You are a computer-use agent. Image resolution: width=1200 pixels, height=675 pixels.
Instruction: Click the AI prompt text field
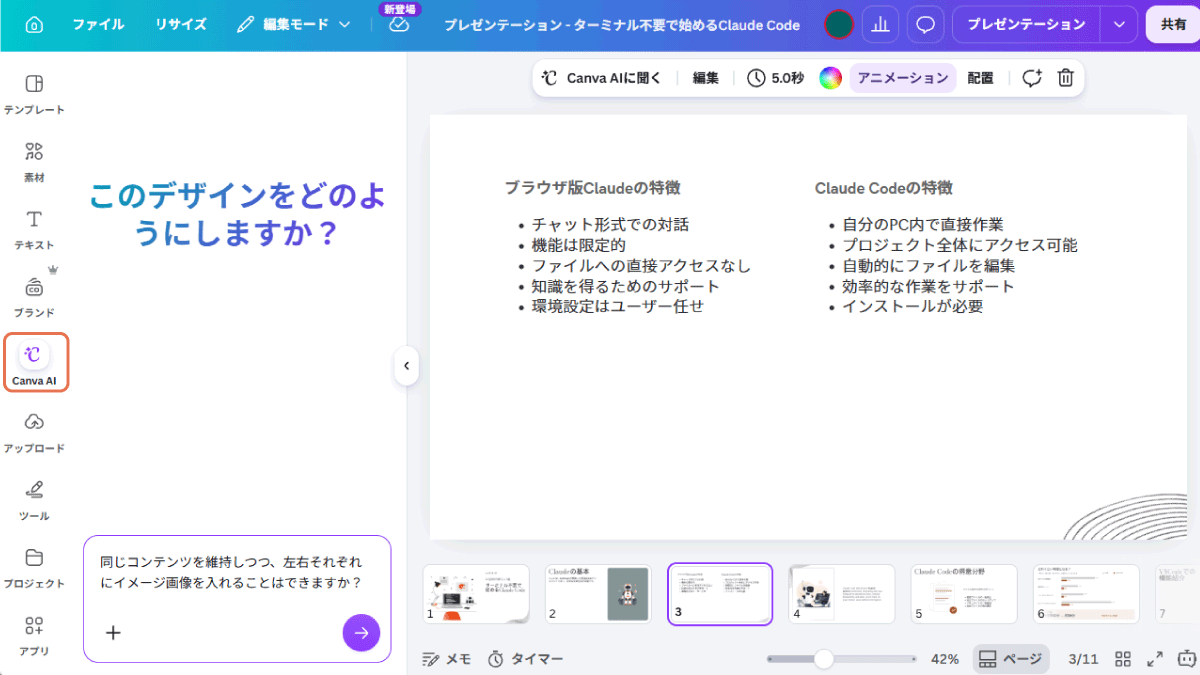pos(237,572)
